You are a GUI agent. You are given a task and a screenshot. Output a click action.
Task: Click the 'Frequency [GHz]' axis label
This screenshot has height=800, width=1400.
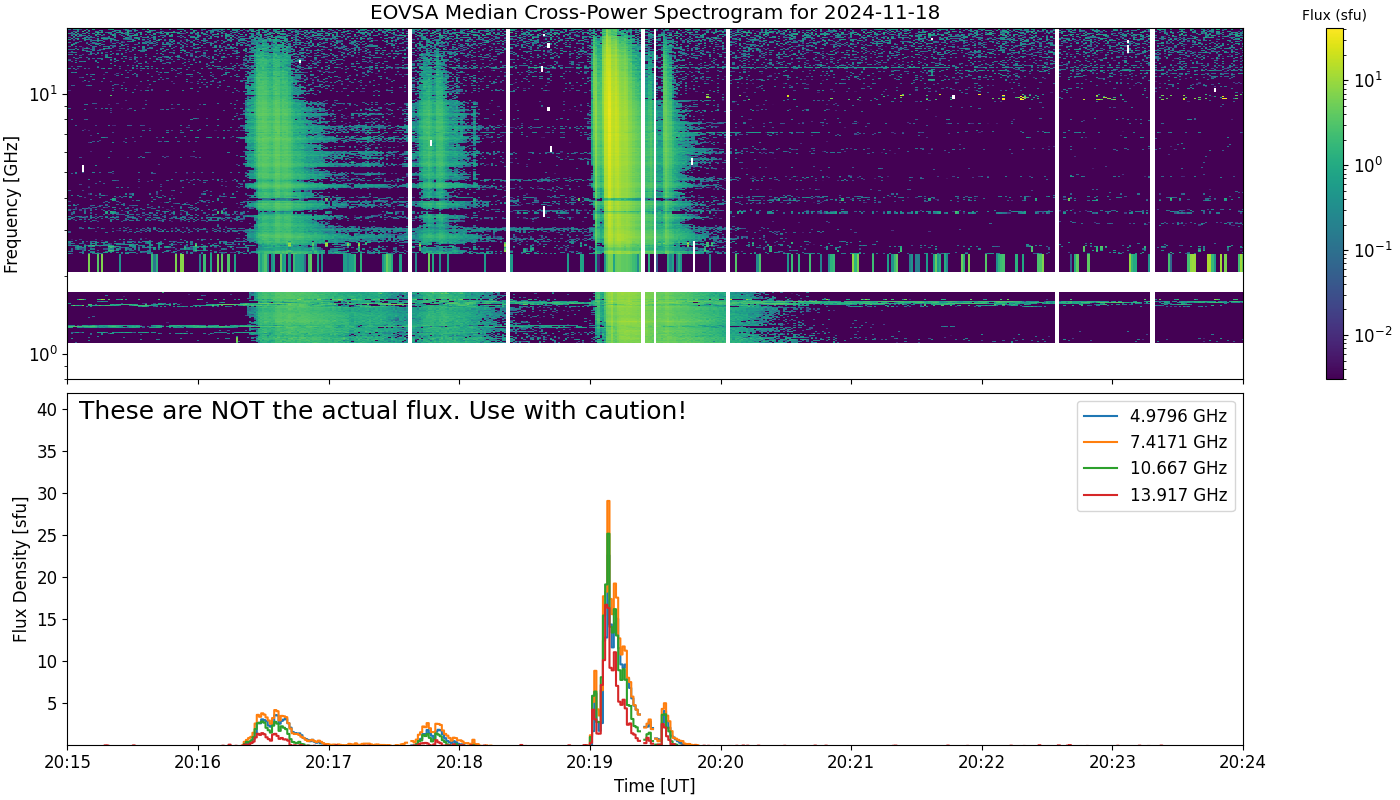point(12,203)
